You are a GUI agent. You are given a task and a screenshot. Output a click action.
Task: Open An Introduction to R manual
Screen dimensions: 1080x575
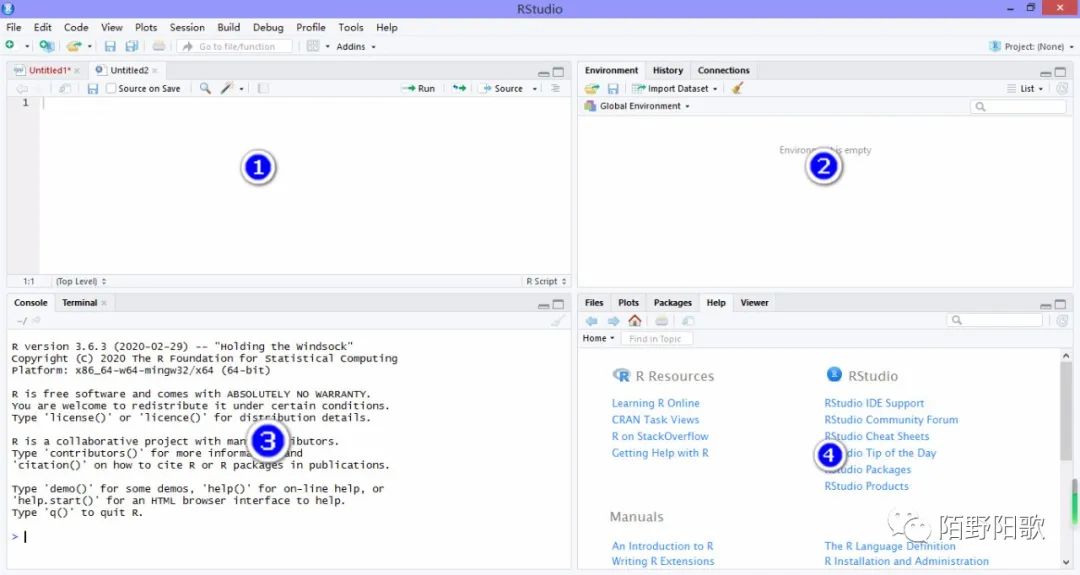663,546
